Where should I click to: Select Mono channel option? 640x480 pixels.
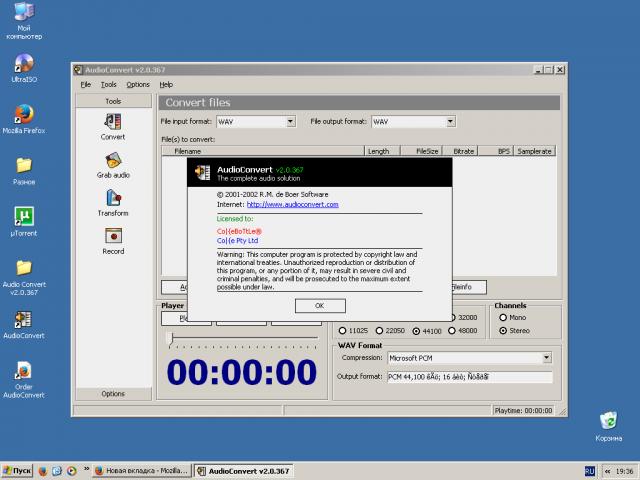coord(503,317)
